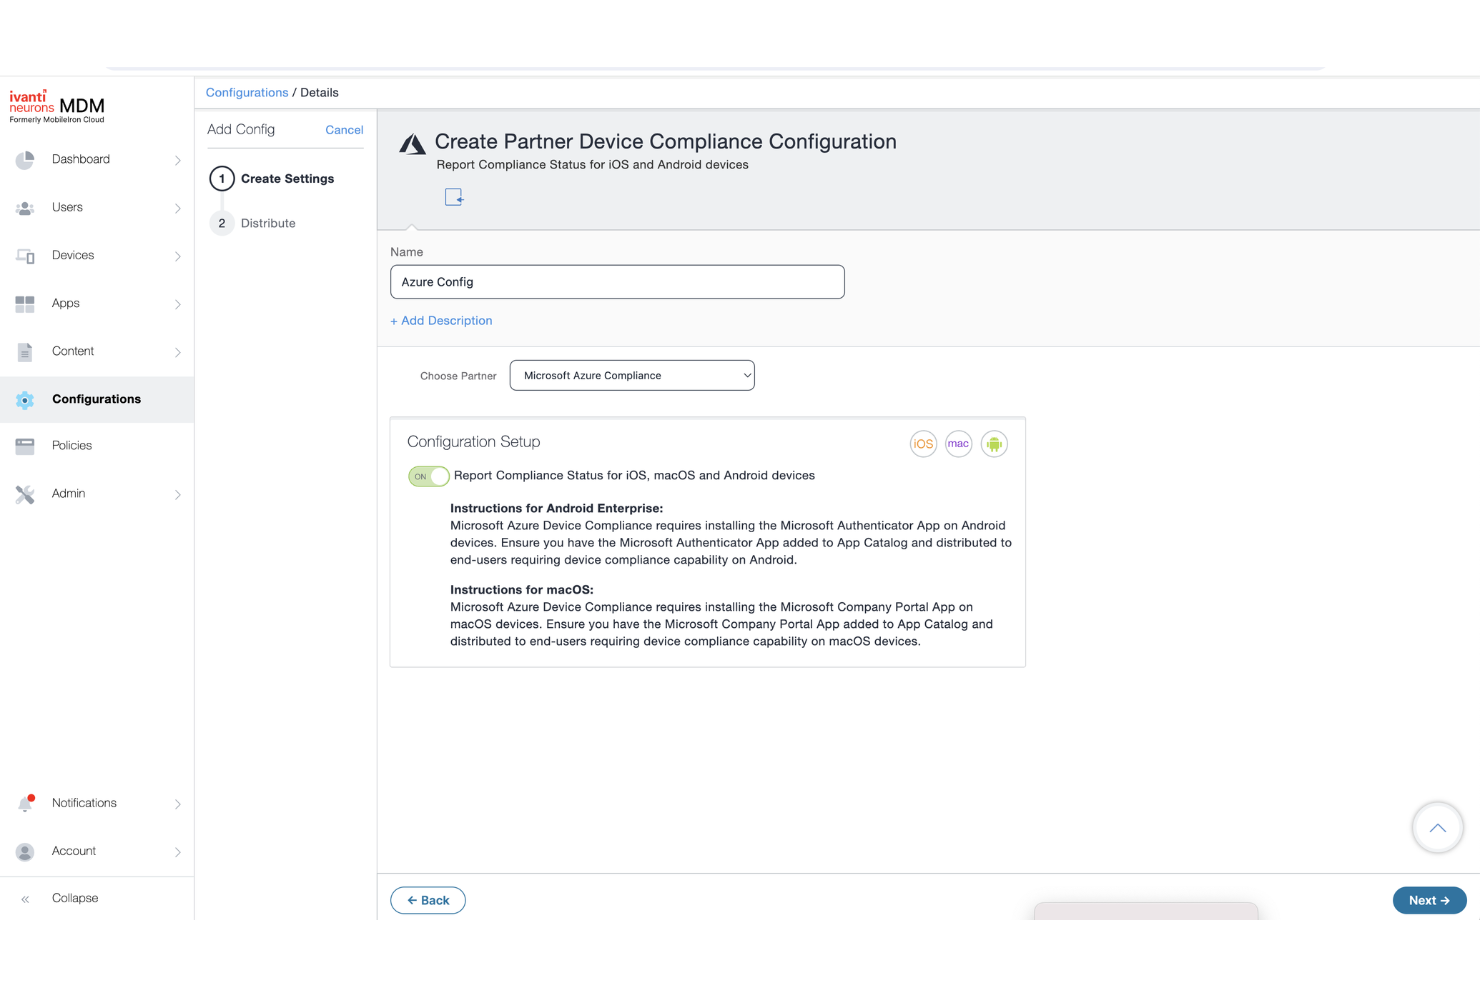This screenshot has height=987, width=1480.
Task: Click the iOS platform badge
Action: click(x=923, y=444)
